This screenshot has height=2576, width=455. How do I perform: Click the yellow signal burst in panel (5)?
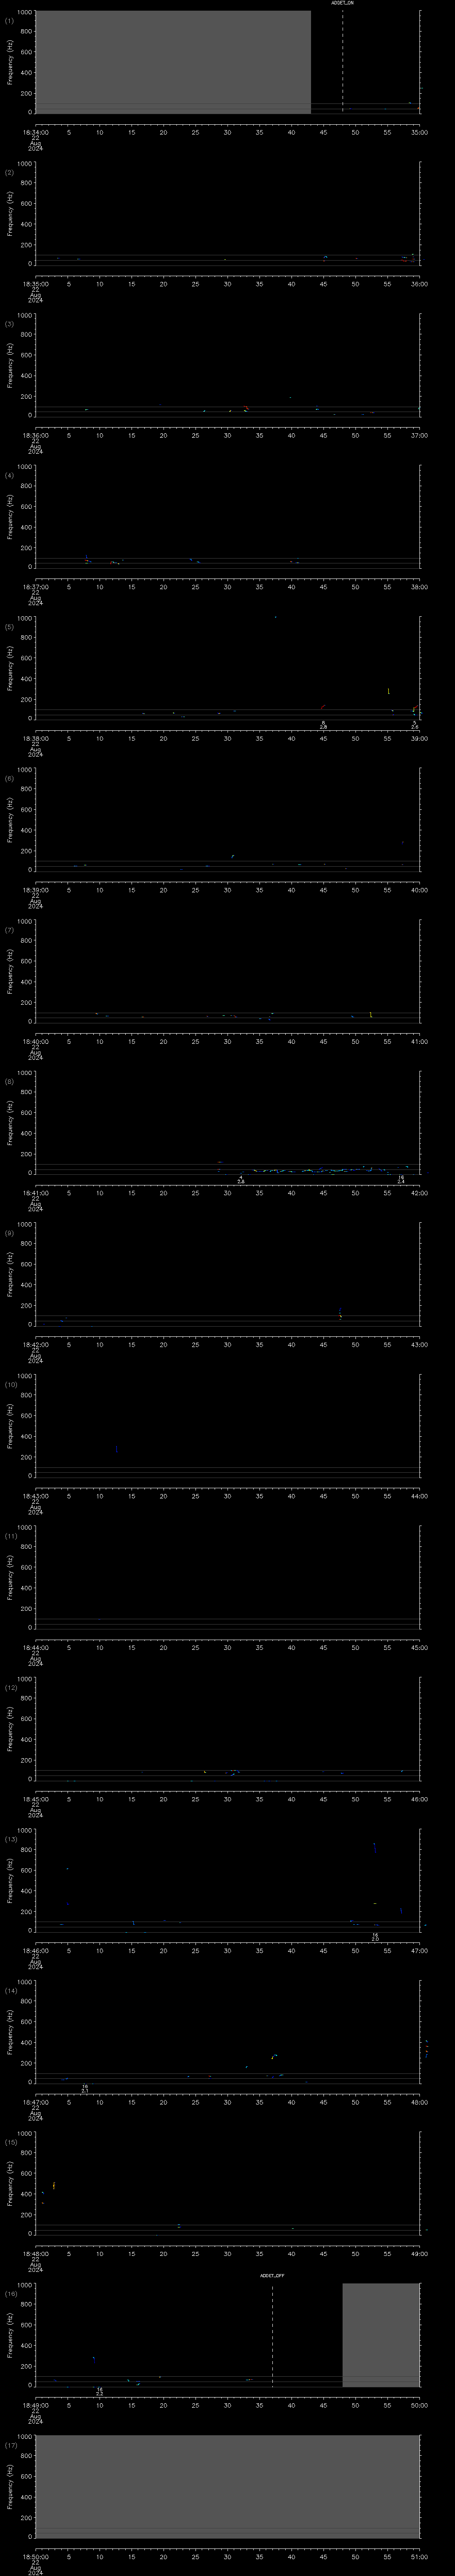[x=388, y=691]
